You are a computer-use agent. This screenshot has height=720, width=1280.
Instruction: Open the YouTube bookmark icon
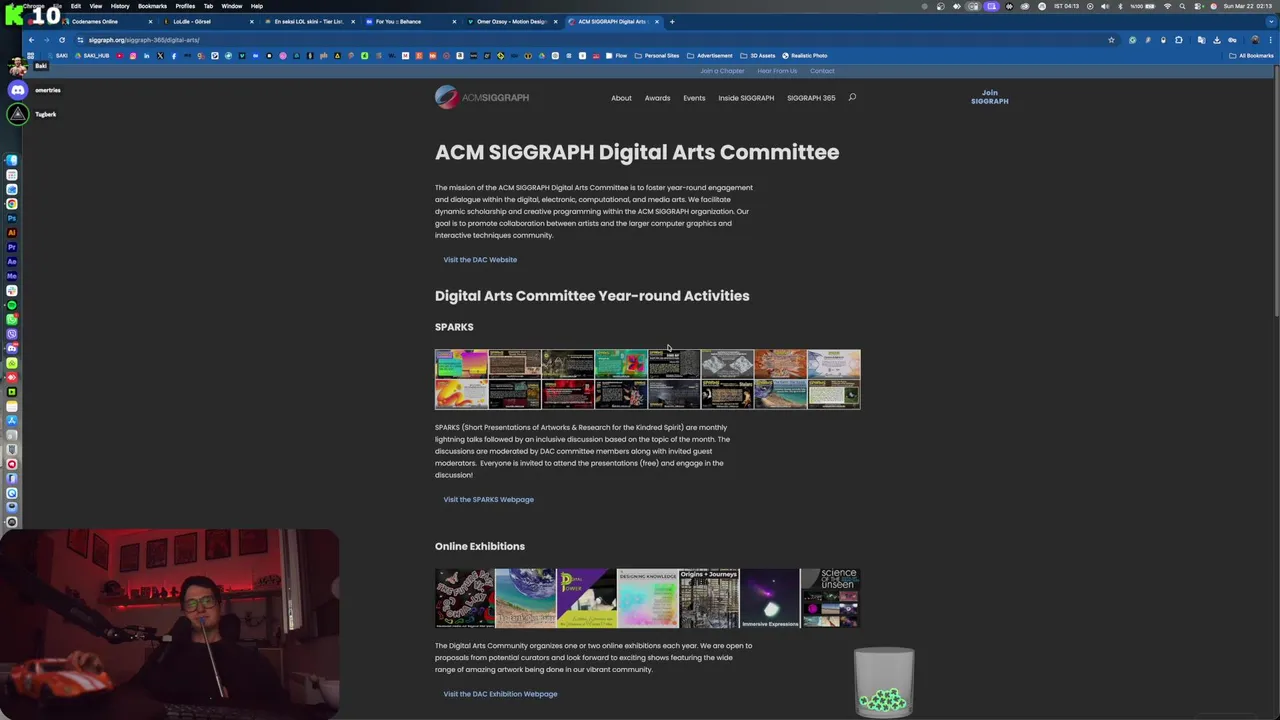point(120,55)
